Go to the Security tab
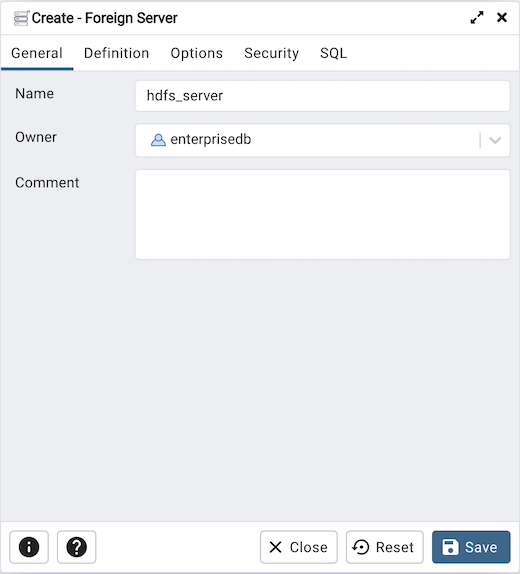520x574 pixels. pyautogui.click(x=271, y=53)
